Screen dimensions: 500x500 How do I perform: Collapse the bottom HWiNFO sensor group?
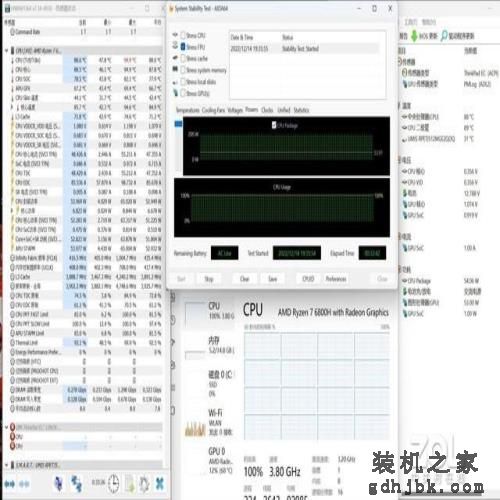tap(6, 464)
